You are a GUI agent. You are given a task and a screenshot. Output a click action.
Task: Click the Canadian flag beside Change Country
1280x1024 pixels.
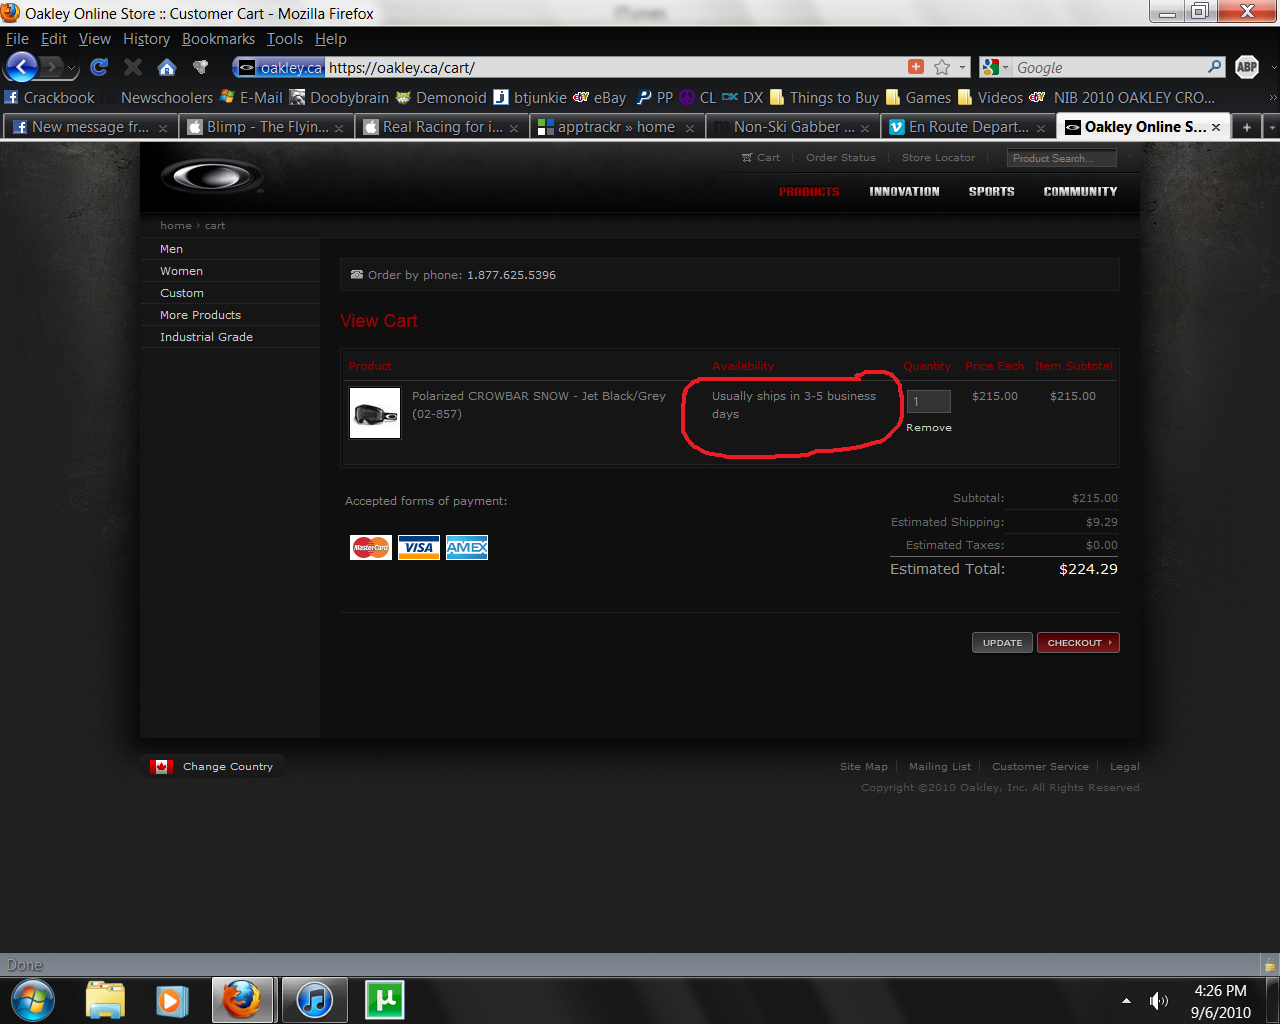[x=162, y=766]
